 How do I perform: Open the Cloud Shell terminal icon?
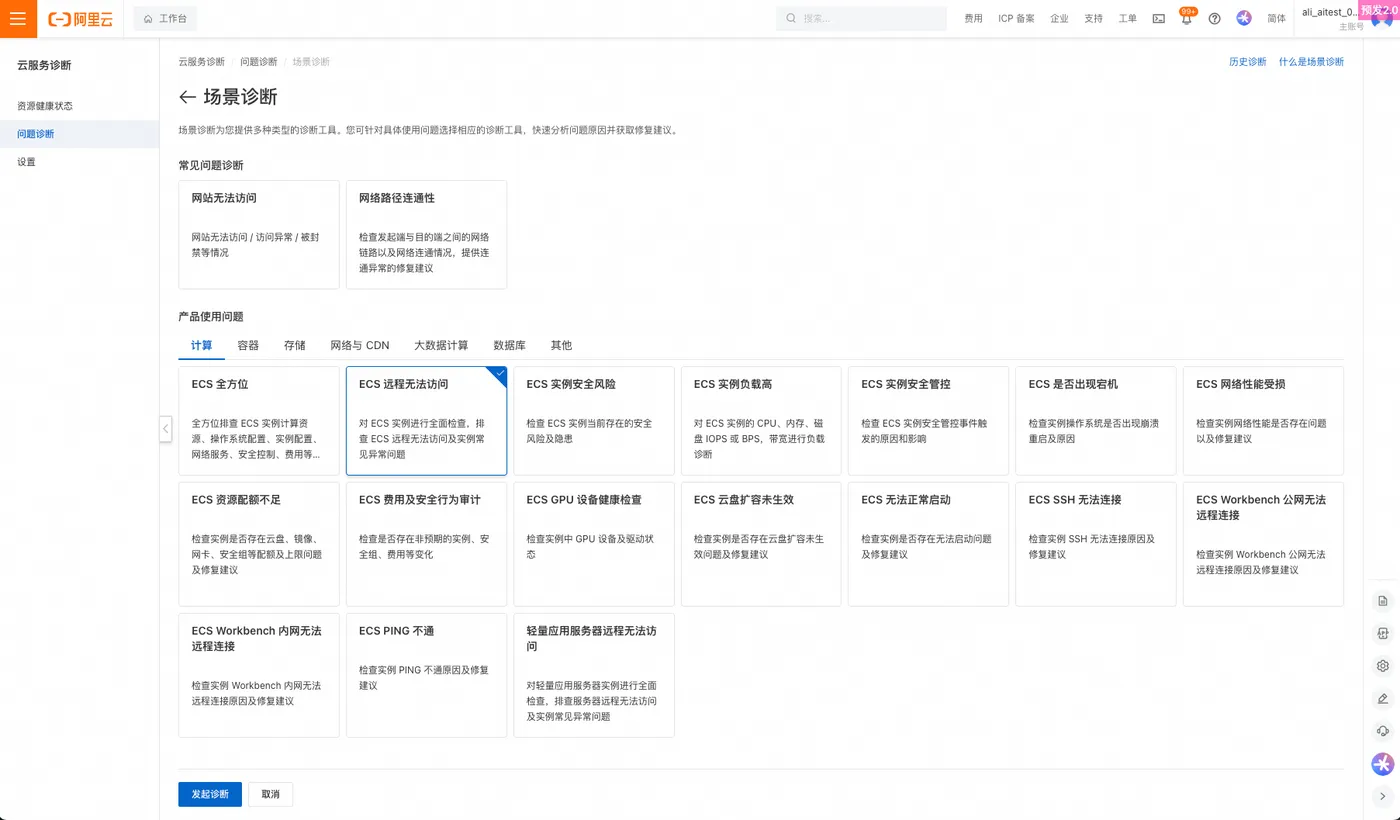[x=1158, y=19]
